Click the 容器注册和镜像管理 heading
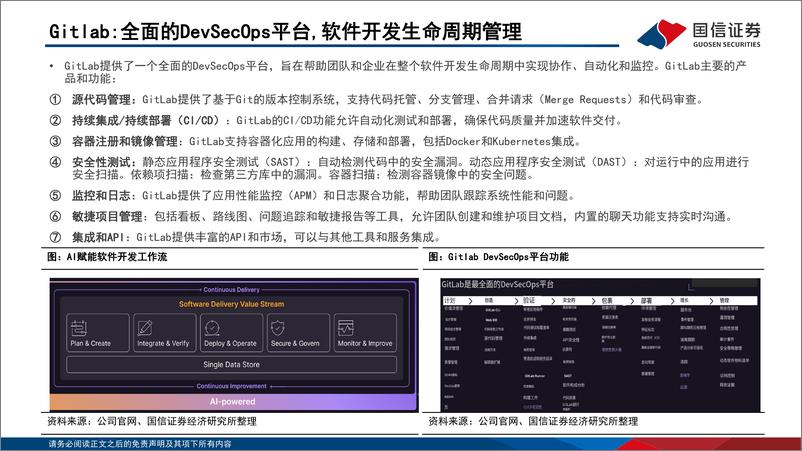Viewport: 802px width, 451px height. (127, 142)
